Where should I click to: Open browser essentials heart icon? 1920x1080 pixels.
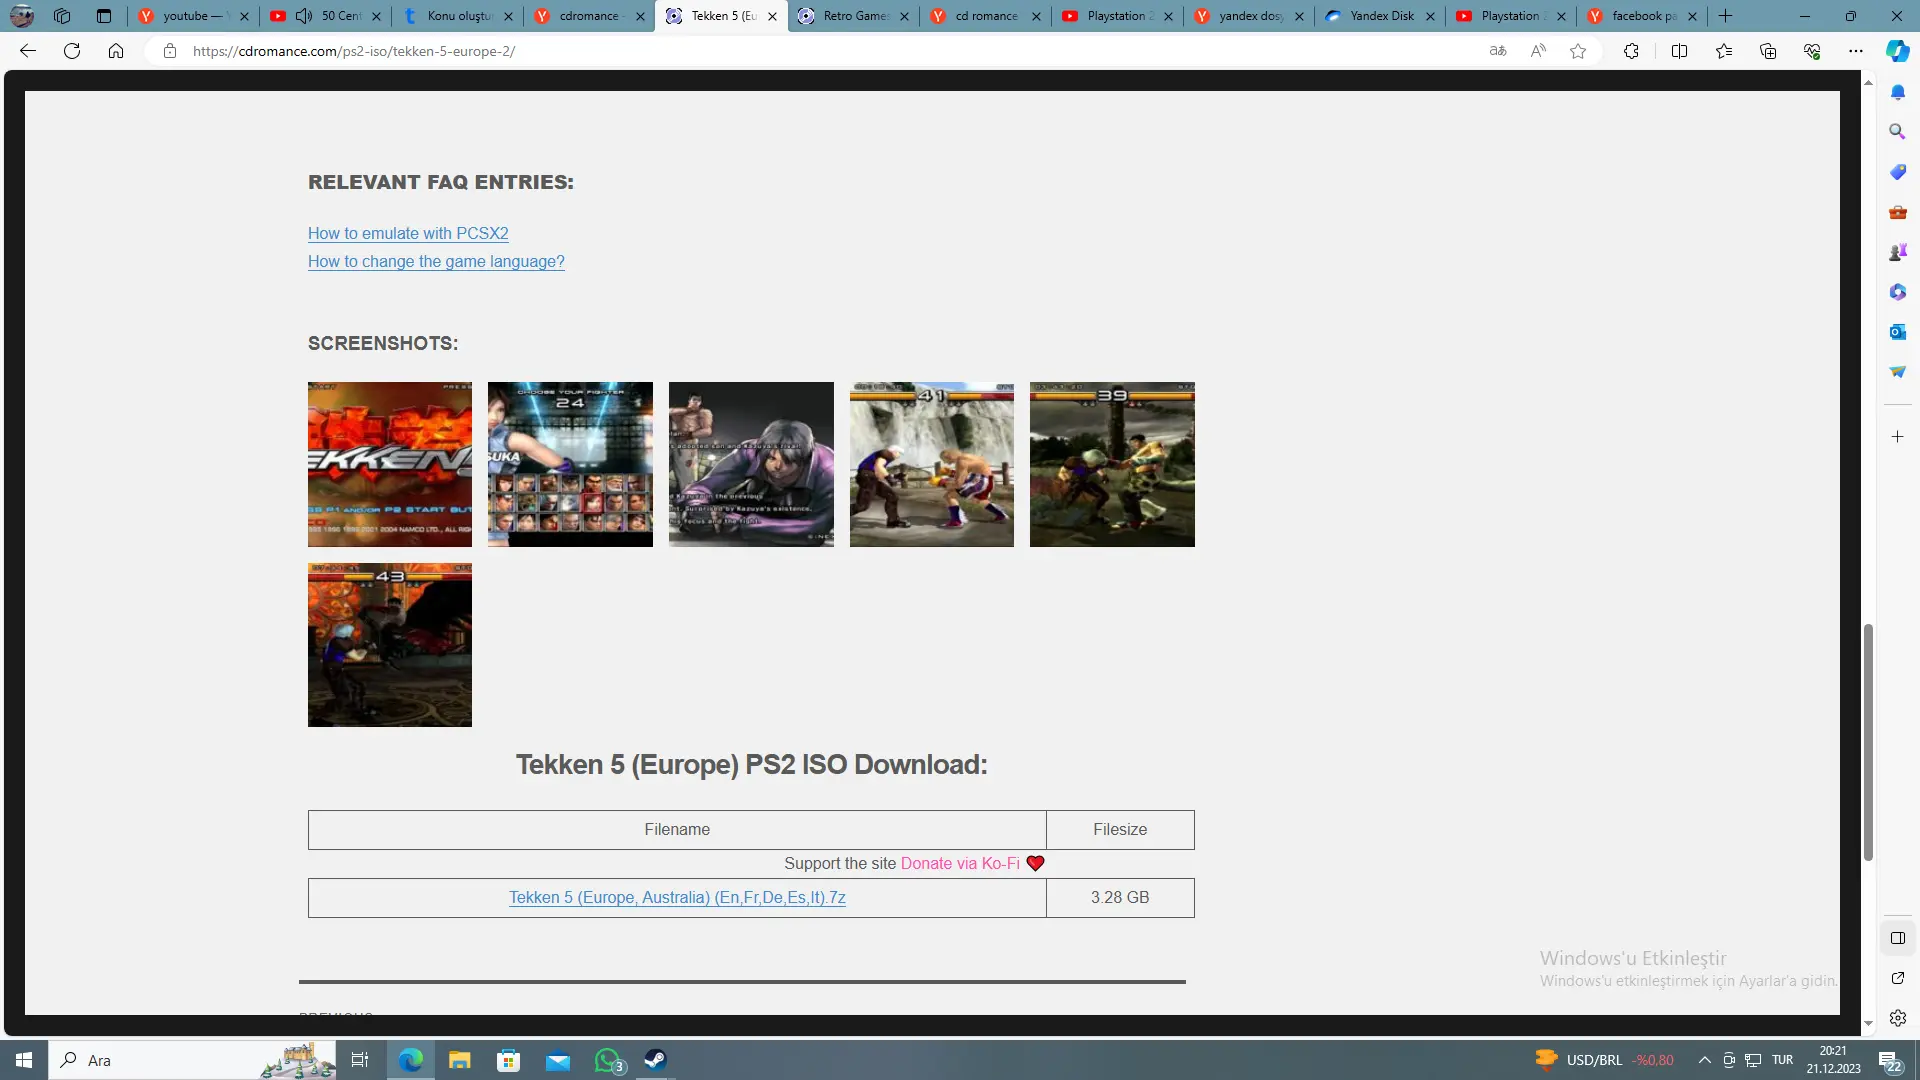pos(1812,51)
